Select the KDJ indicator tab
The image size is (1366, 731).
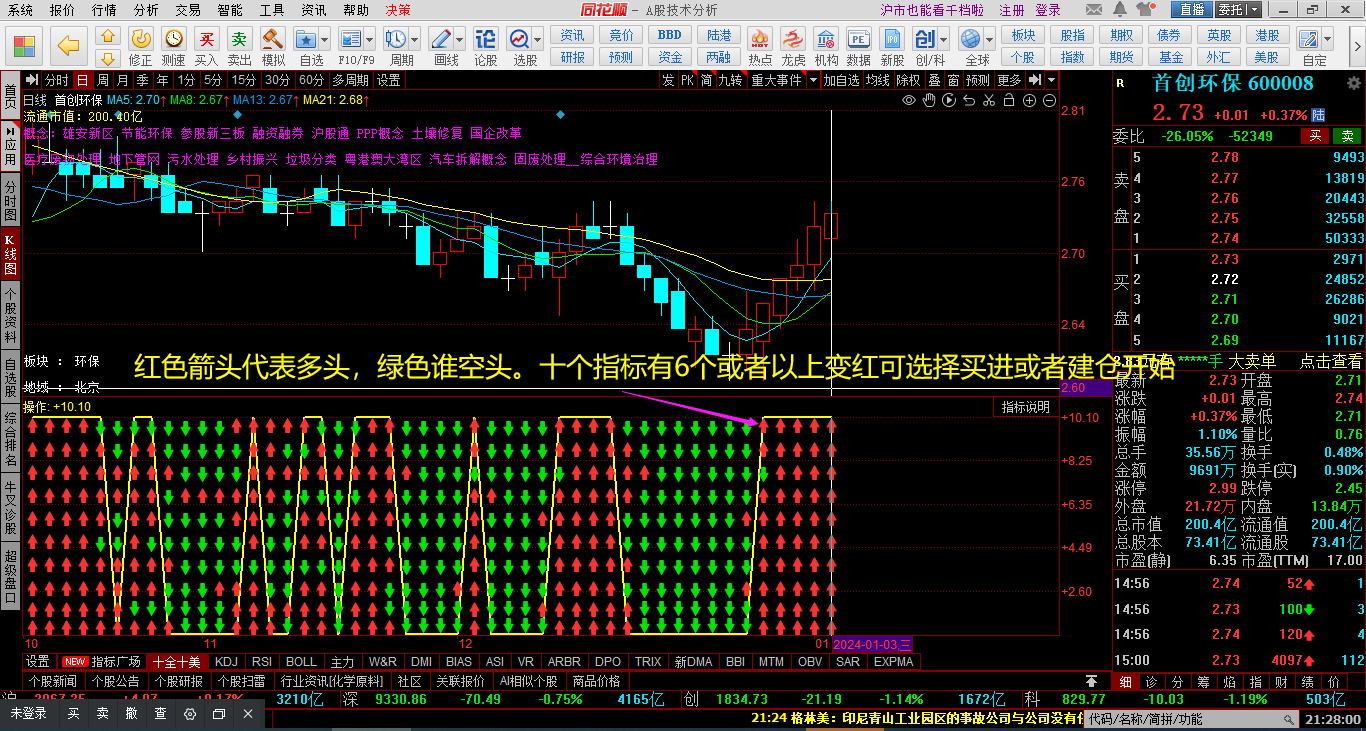tap(227, 661)
